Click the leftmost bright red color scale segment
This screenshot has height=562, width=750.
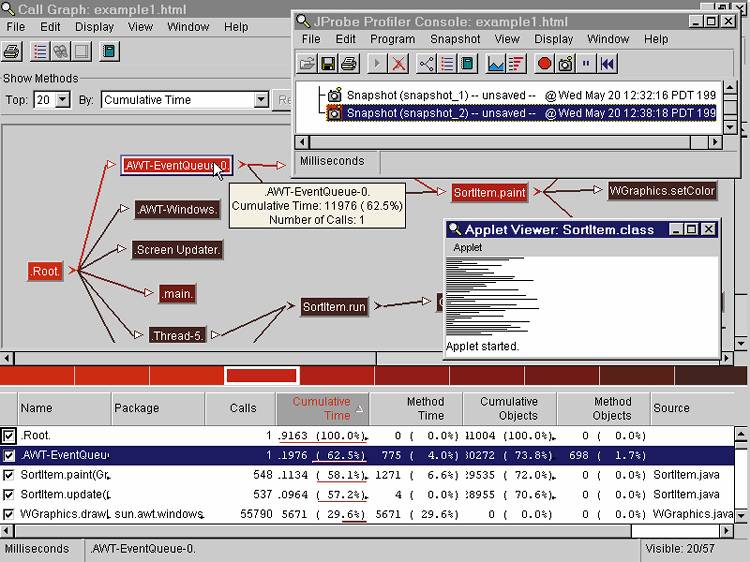pyautogui.click(x=37, y=376)
